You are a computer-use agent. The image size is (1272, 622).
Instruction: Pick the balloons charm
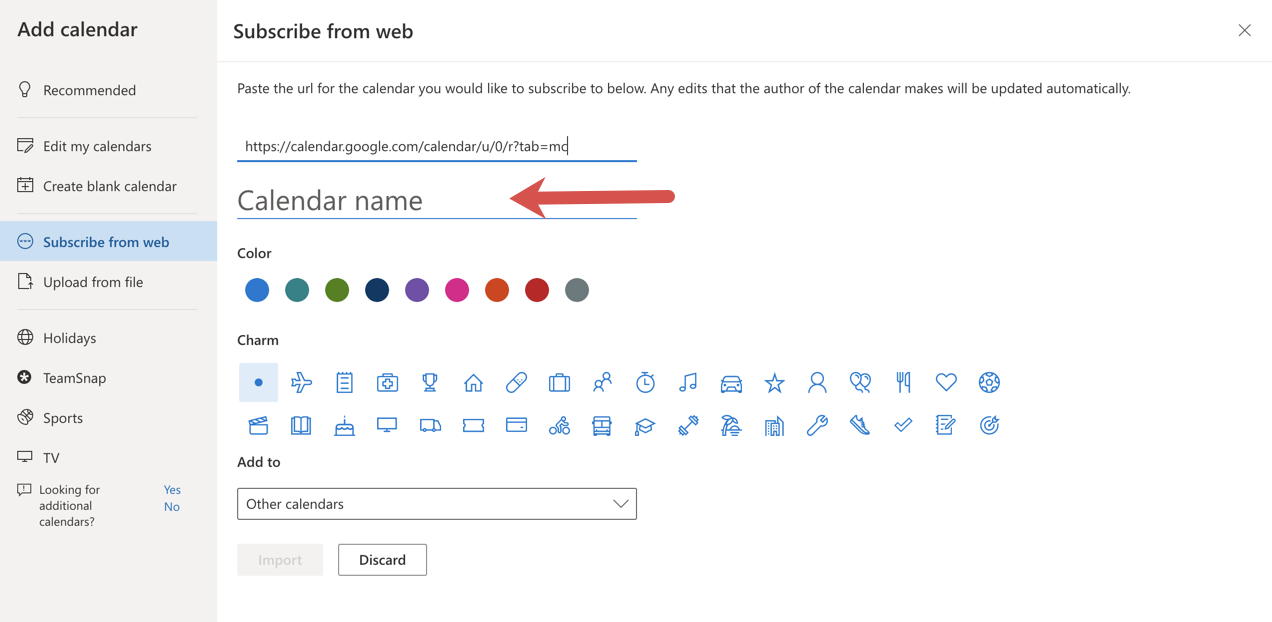click(x=860, y=382)
